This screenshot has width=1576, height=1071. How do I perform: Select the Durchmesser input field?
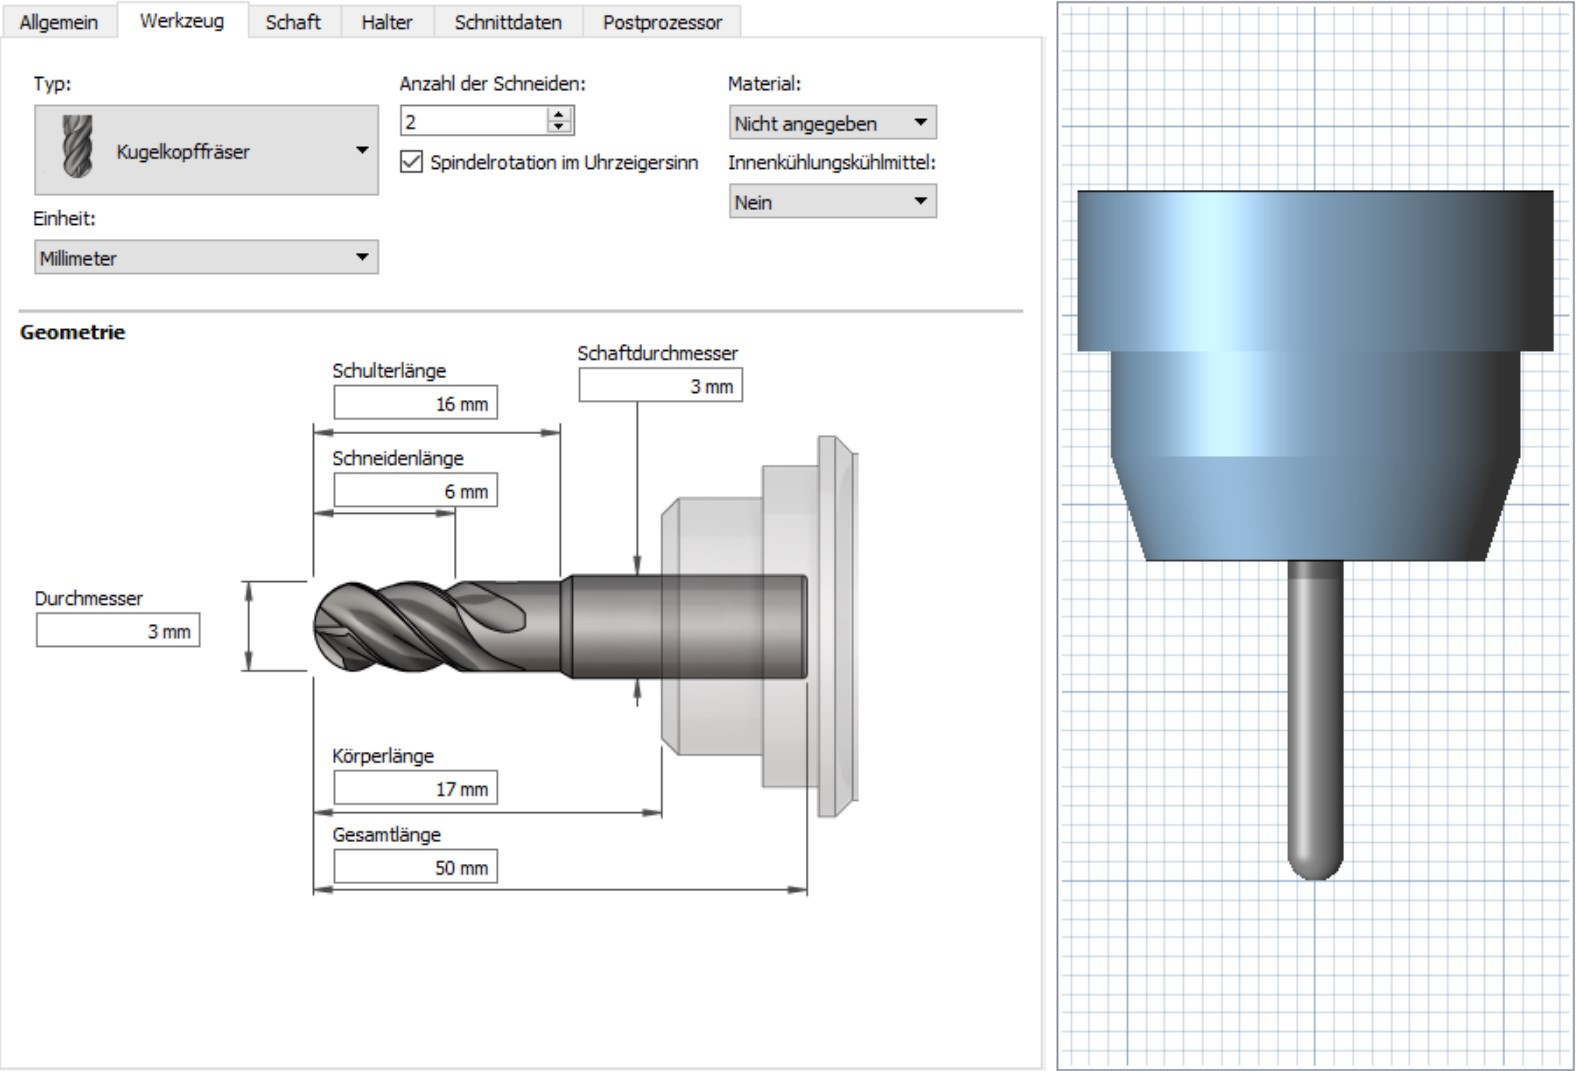[x=118, y=631]
